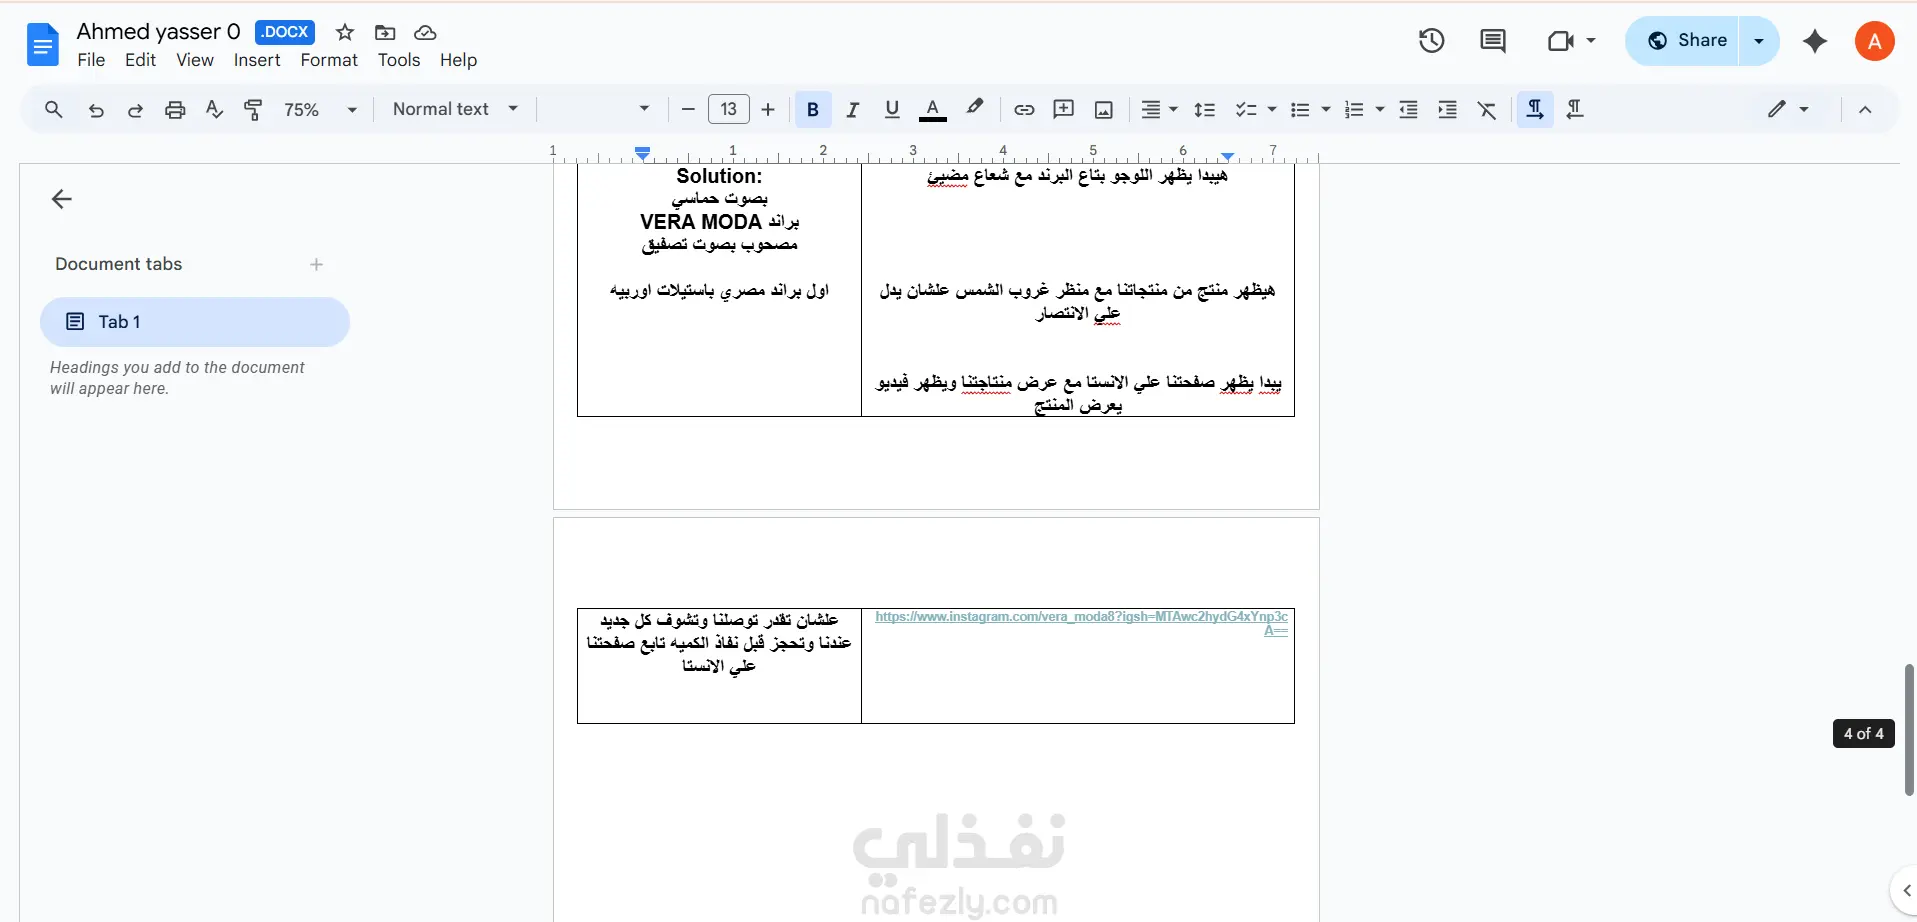Viewport: 1917px width, 922px height.
Task: Clear text formatting
Action: point(1487,110)
